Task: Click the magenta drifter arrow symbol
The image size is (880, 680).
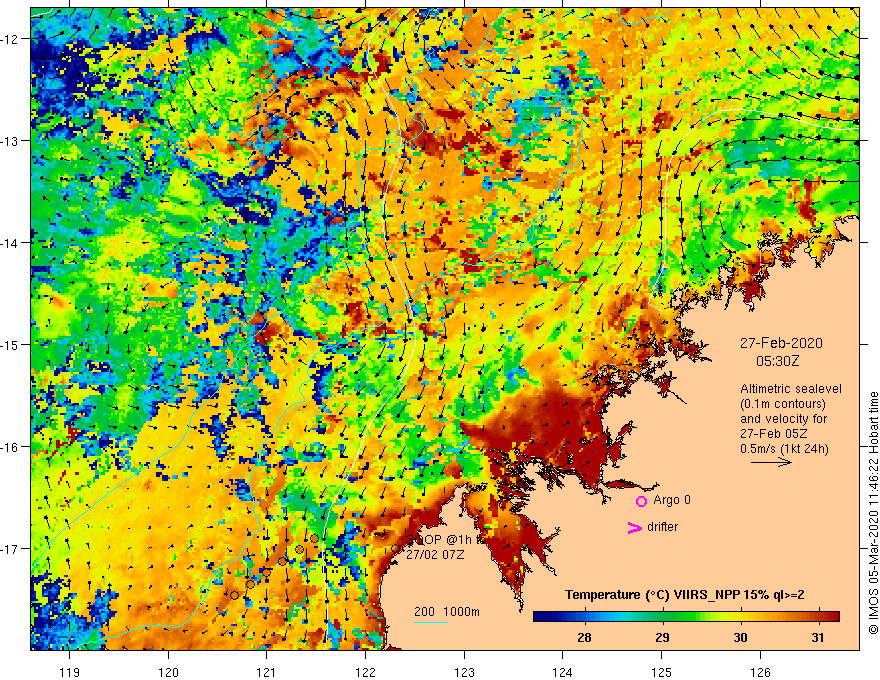Action: 634,527
